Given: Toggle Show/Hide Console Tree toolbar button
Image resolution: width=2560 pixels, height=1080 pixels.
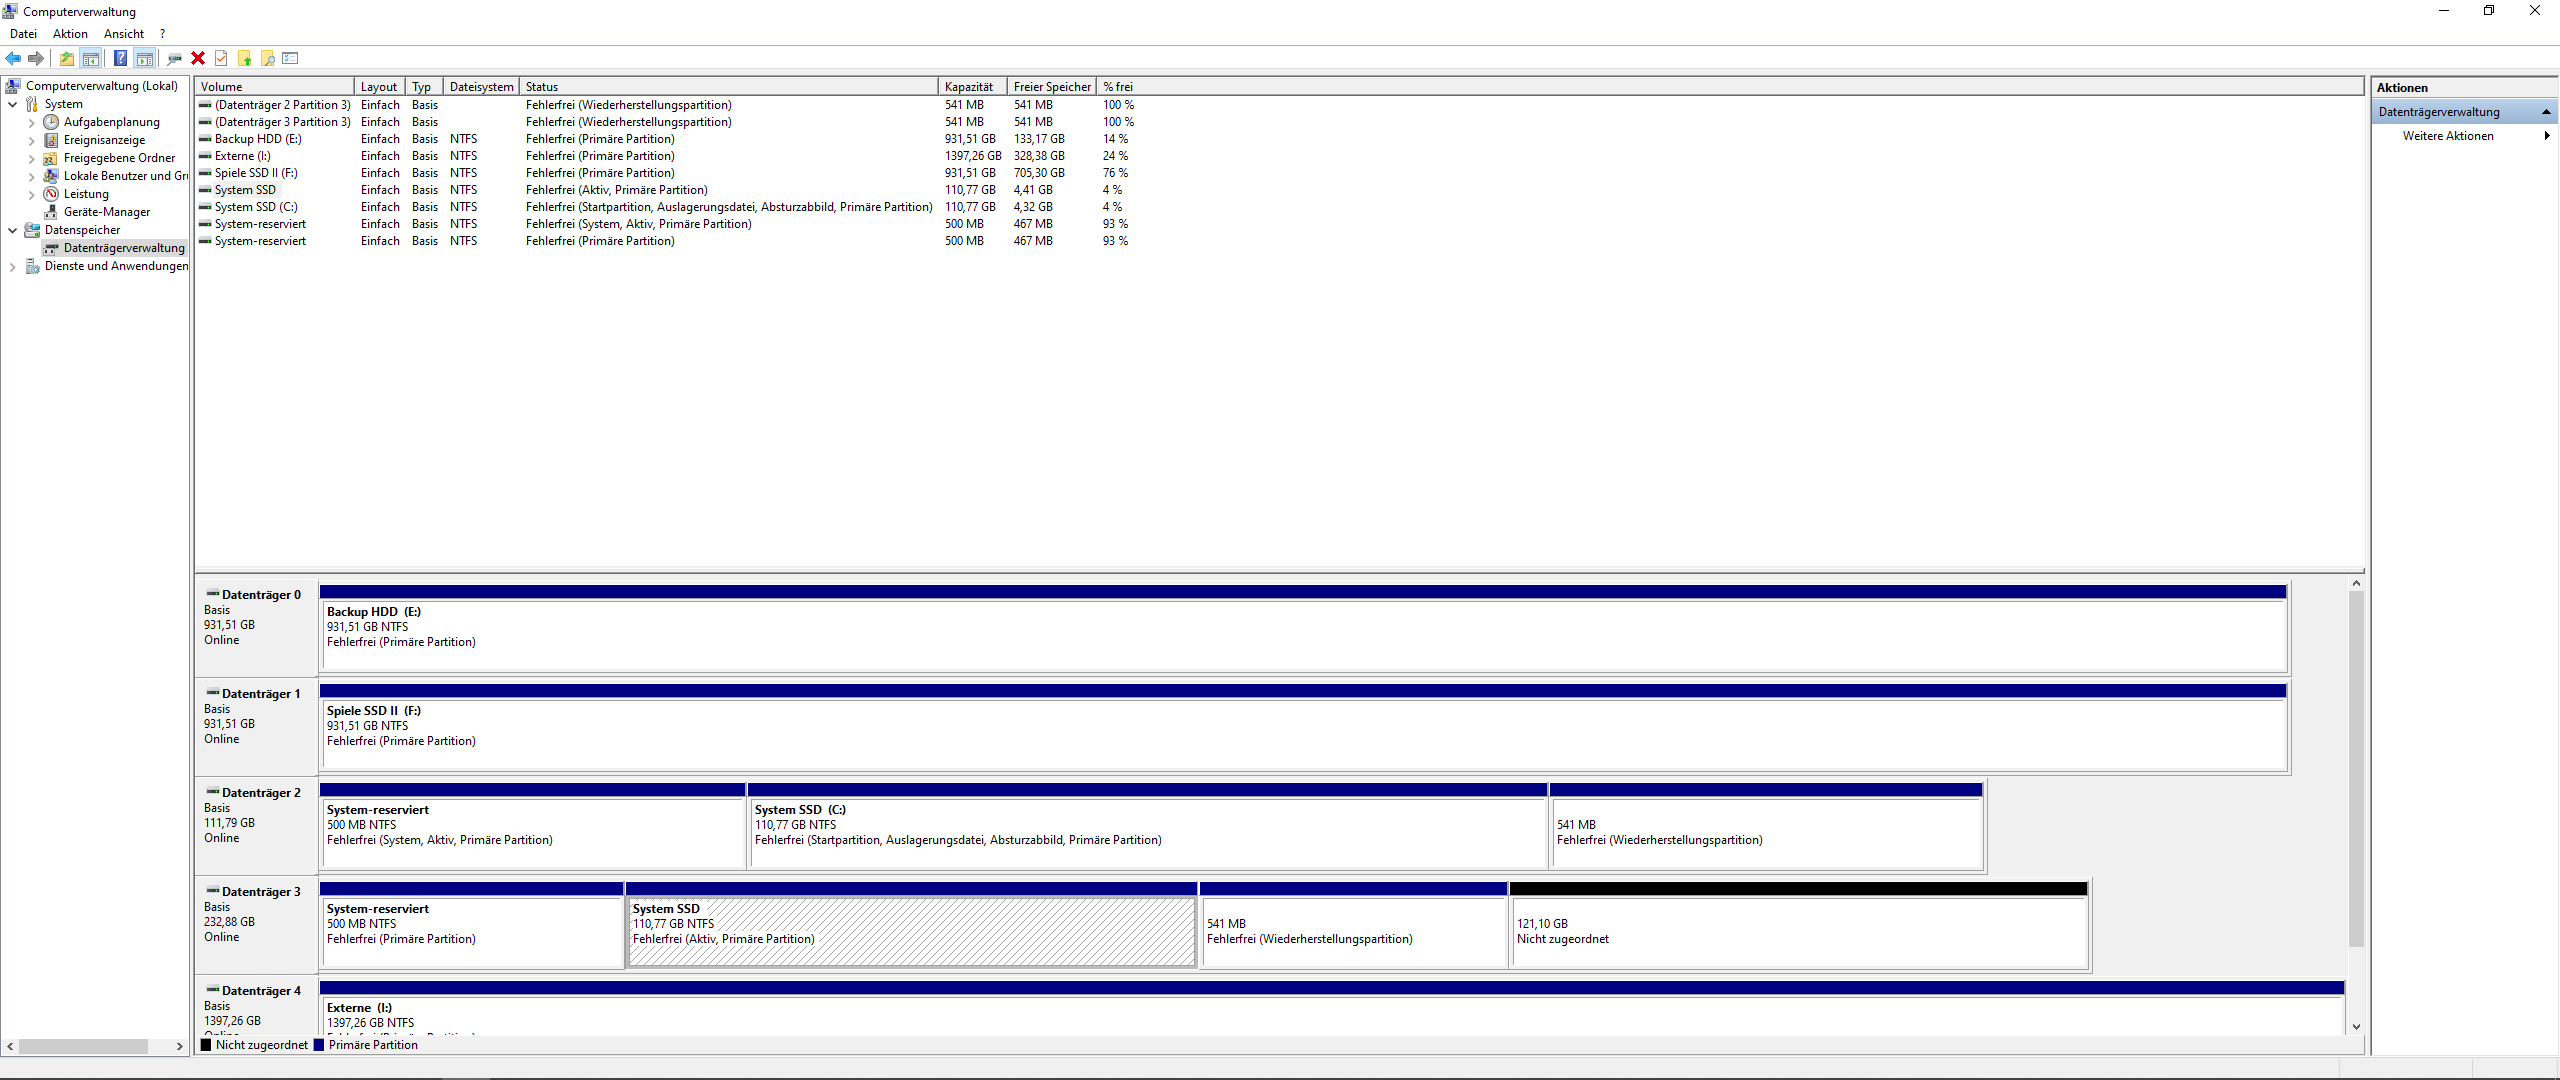Looking at the screenshot, I should click(91, 58).
